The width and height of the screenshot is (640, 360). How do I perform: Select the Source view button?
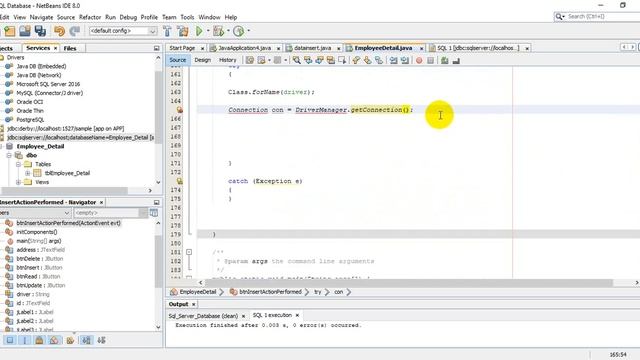178,60
